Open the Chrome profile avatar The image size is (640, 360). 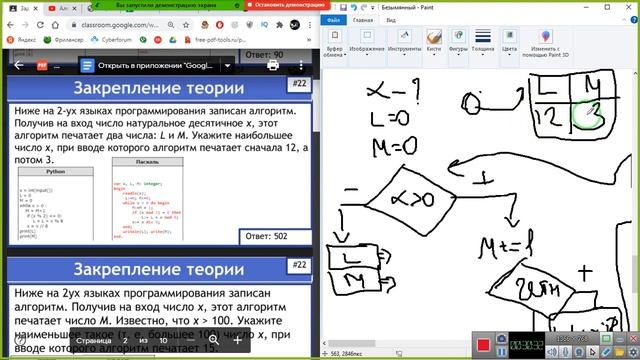pos(295,25)
